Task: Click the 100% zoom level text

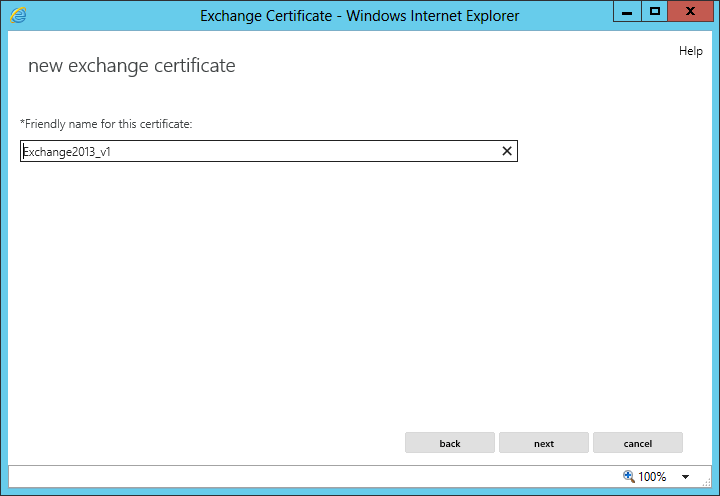Action: click(x=652, y=477)
